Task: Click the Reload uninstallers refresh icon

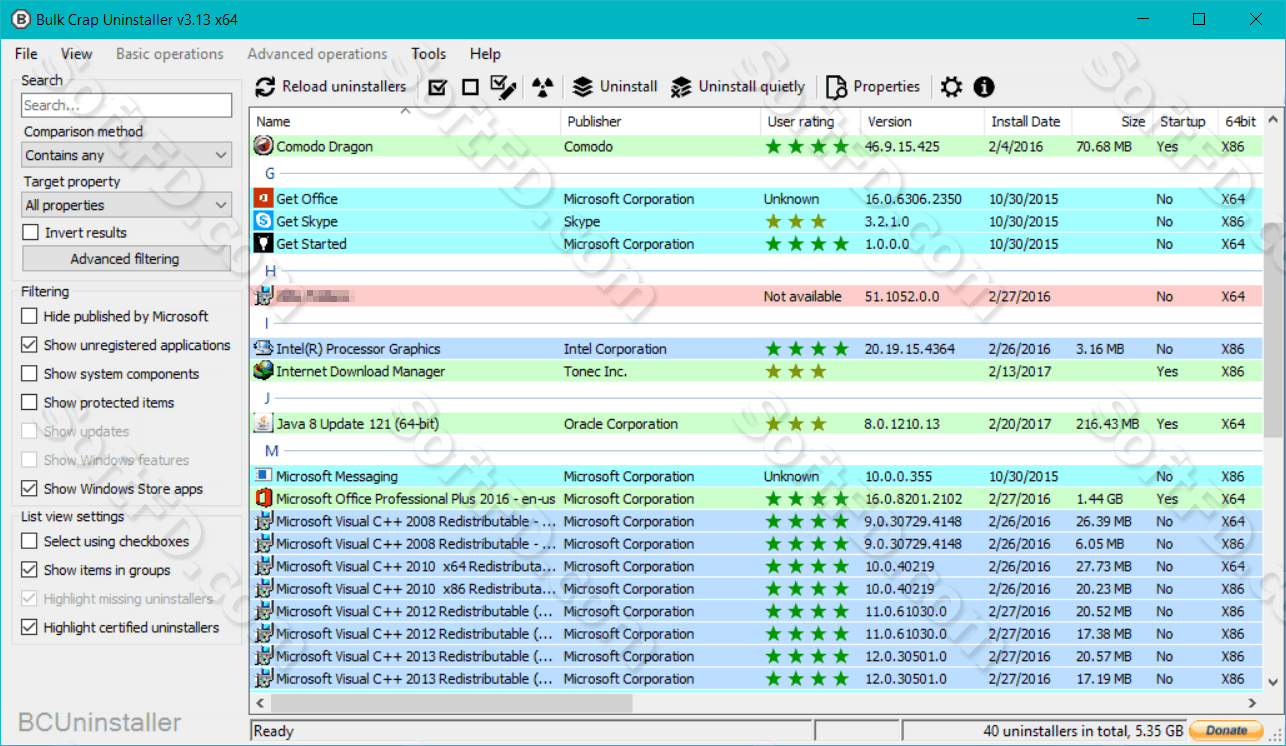Action: click(265, 87)
